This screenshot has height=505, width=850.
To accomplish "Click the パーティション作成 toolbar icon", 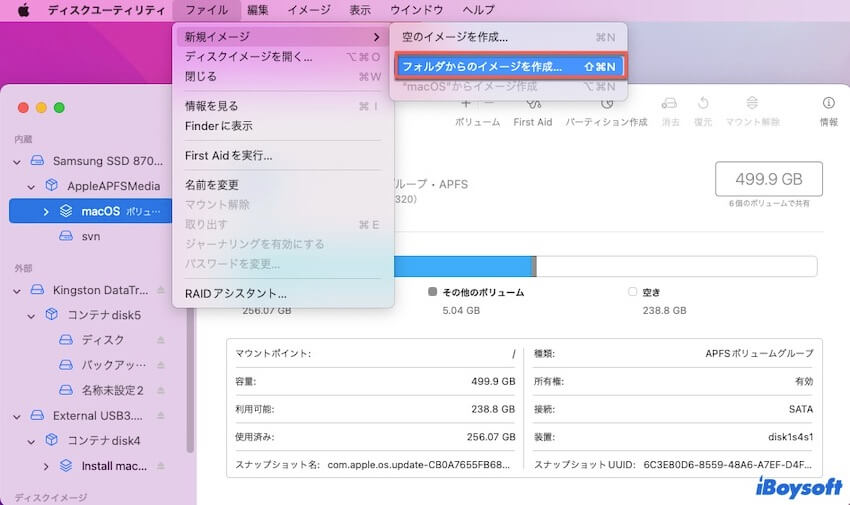I will (607, 103).
